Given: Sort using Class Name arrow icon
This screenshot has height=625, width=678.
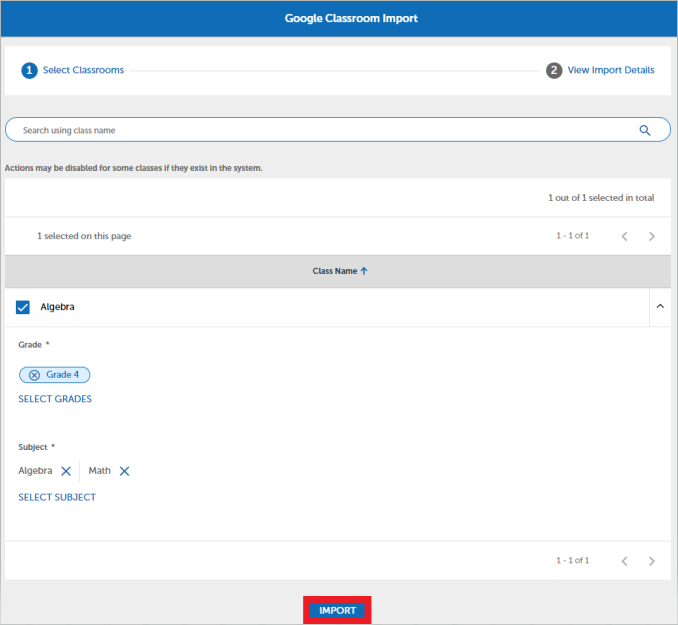Looking at the screenshot, I should click(364, 271).
